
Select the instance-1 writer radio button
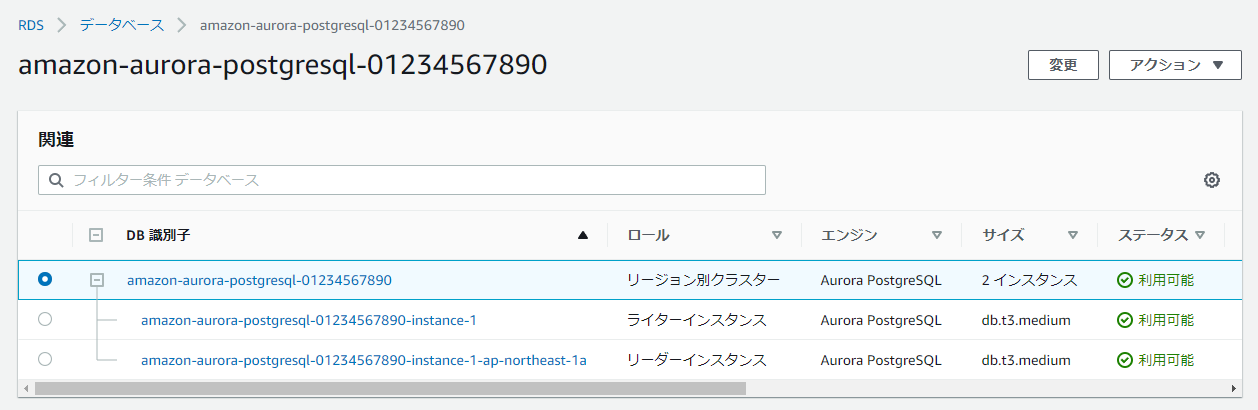click(45, 319)
